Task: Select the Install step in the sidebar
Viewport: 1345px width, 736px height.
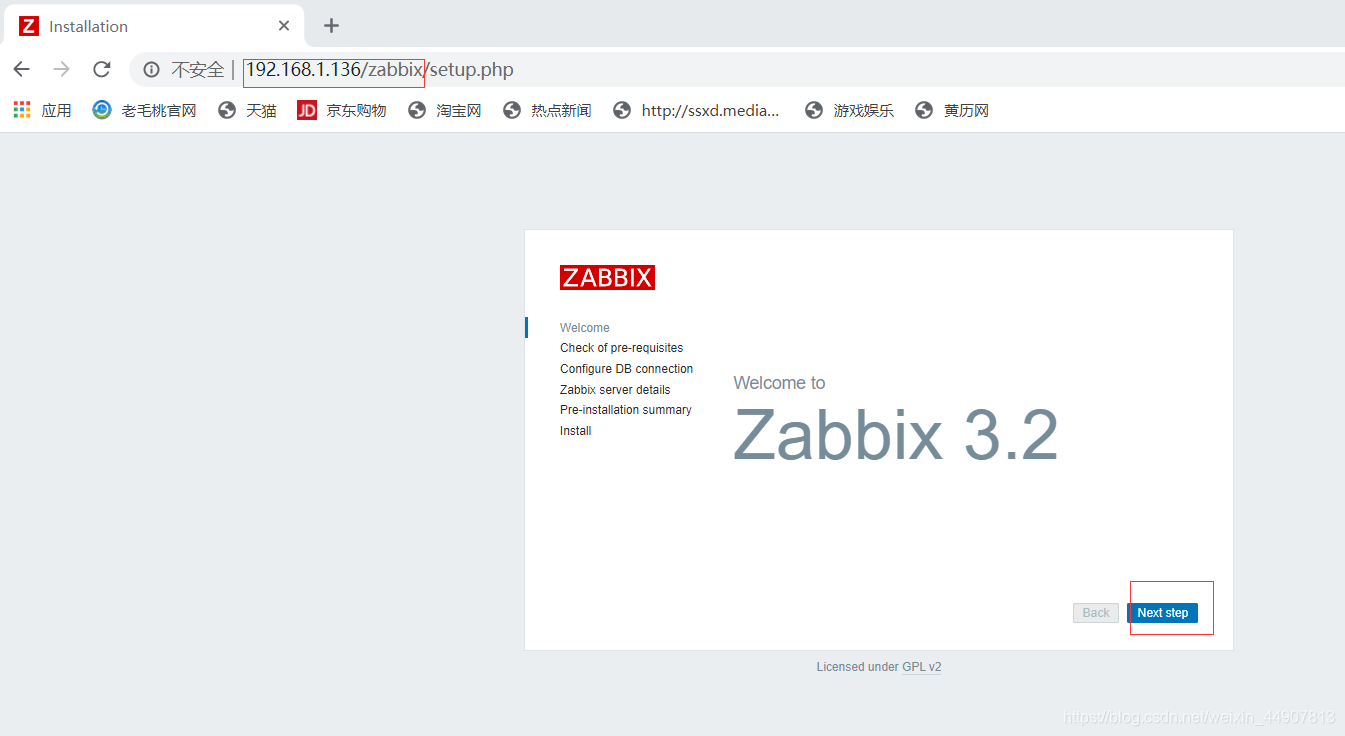Action: [575, 431]
